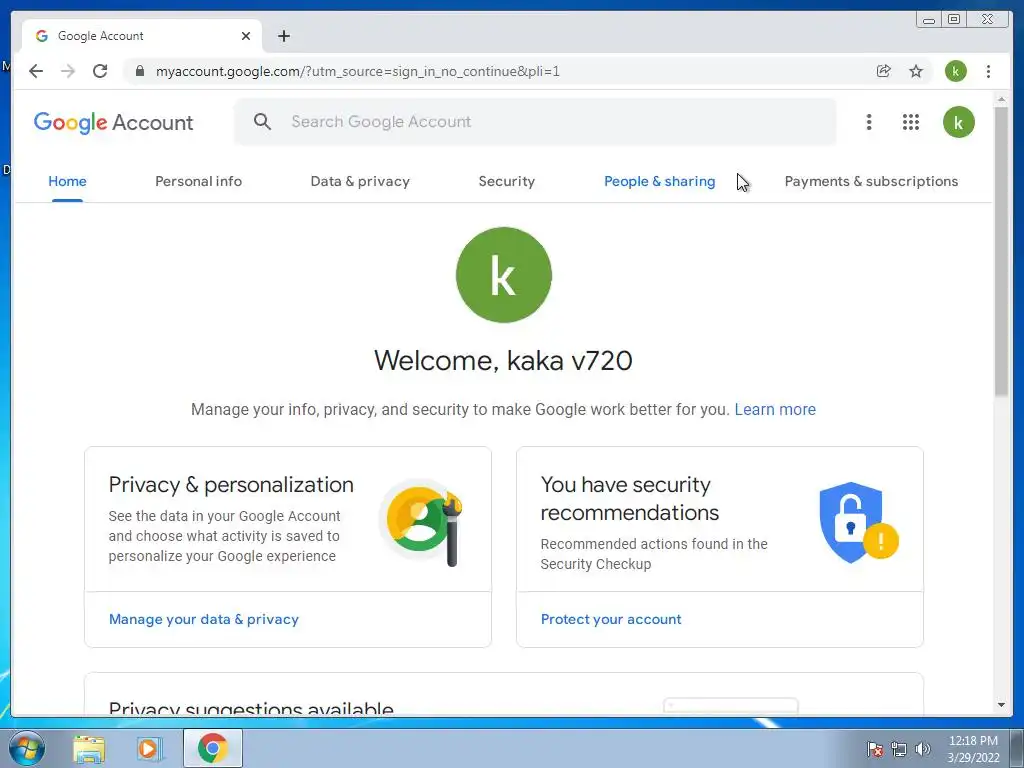Click the security shield warning icon
1024x768 pixels.
point(858,523)
